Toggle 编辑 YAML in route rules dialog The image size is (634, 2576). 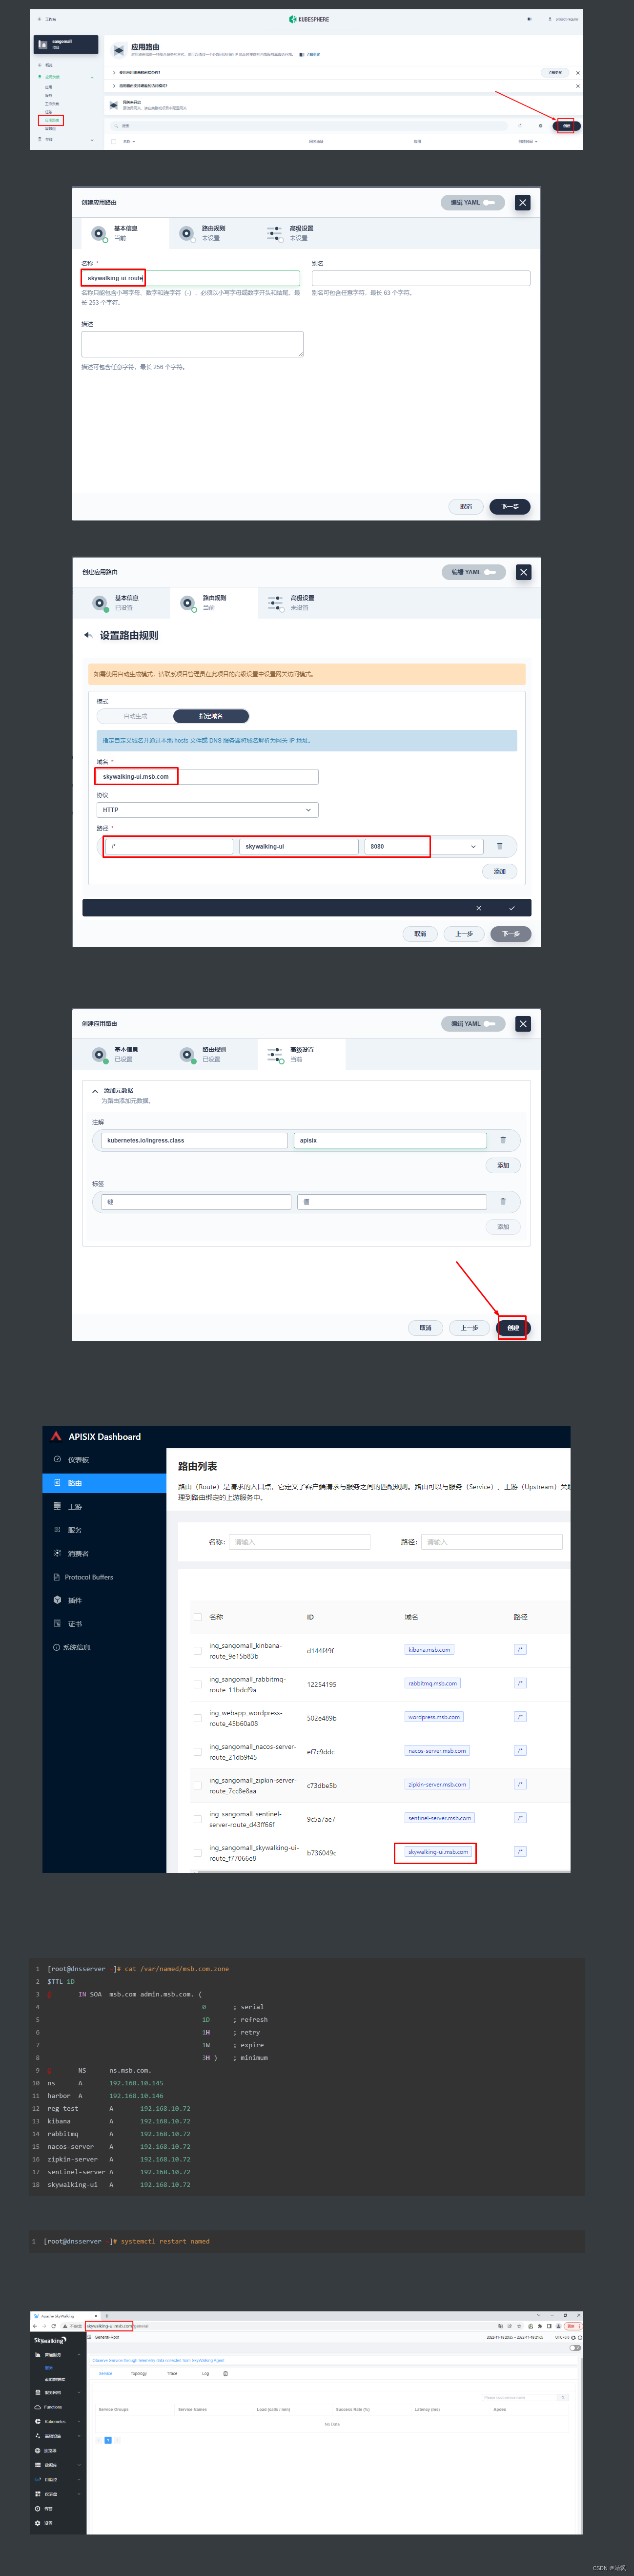(474, 572)
